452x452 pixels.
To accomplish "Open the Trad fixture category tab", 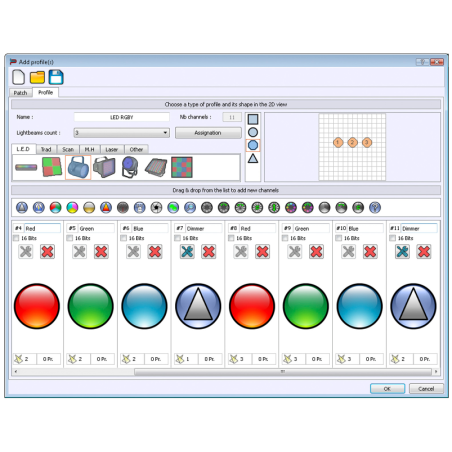I will pos(46,149).
